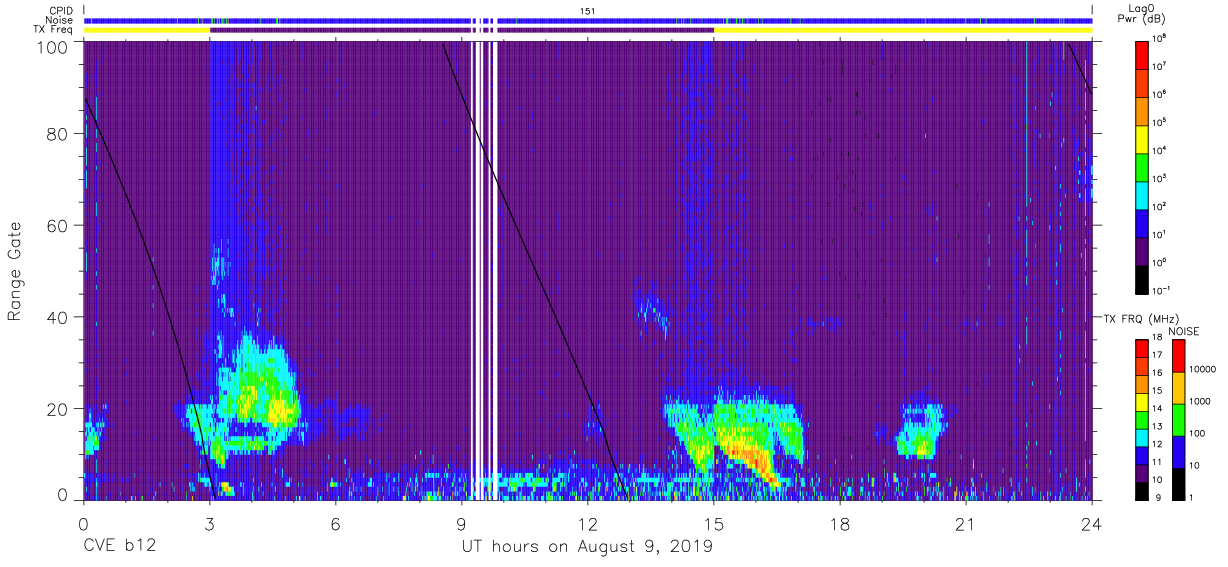
Task: Select the green 13–14 MHz TX FRQ swatch
Action: 1142,418
